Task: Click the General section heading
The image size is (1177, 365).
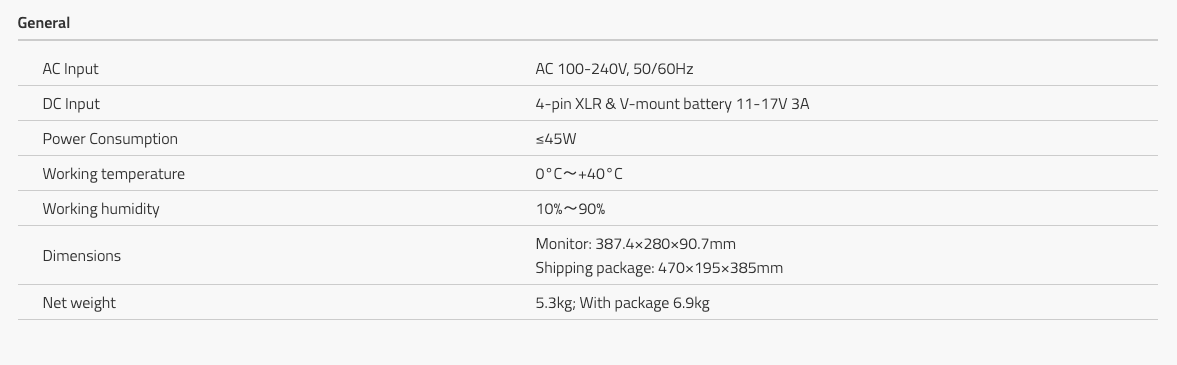Action: tap(44, 23)
